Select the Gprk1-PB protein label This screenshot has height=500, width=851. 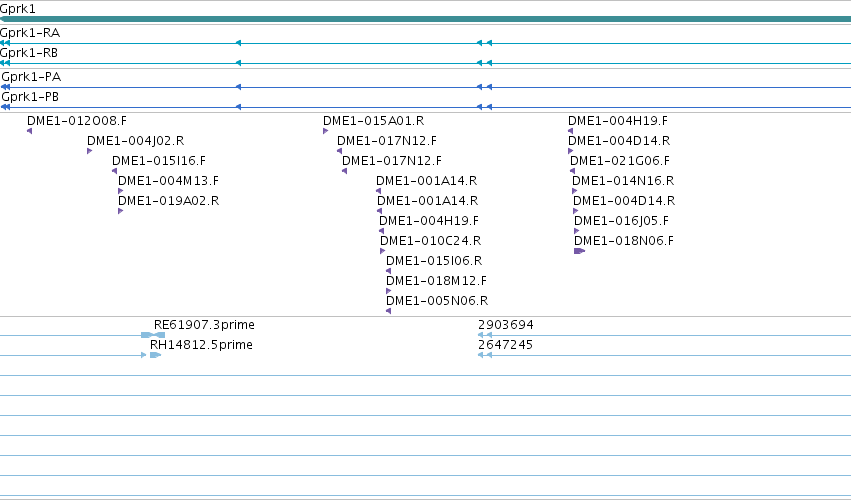tap(30, 97)
